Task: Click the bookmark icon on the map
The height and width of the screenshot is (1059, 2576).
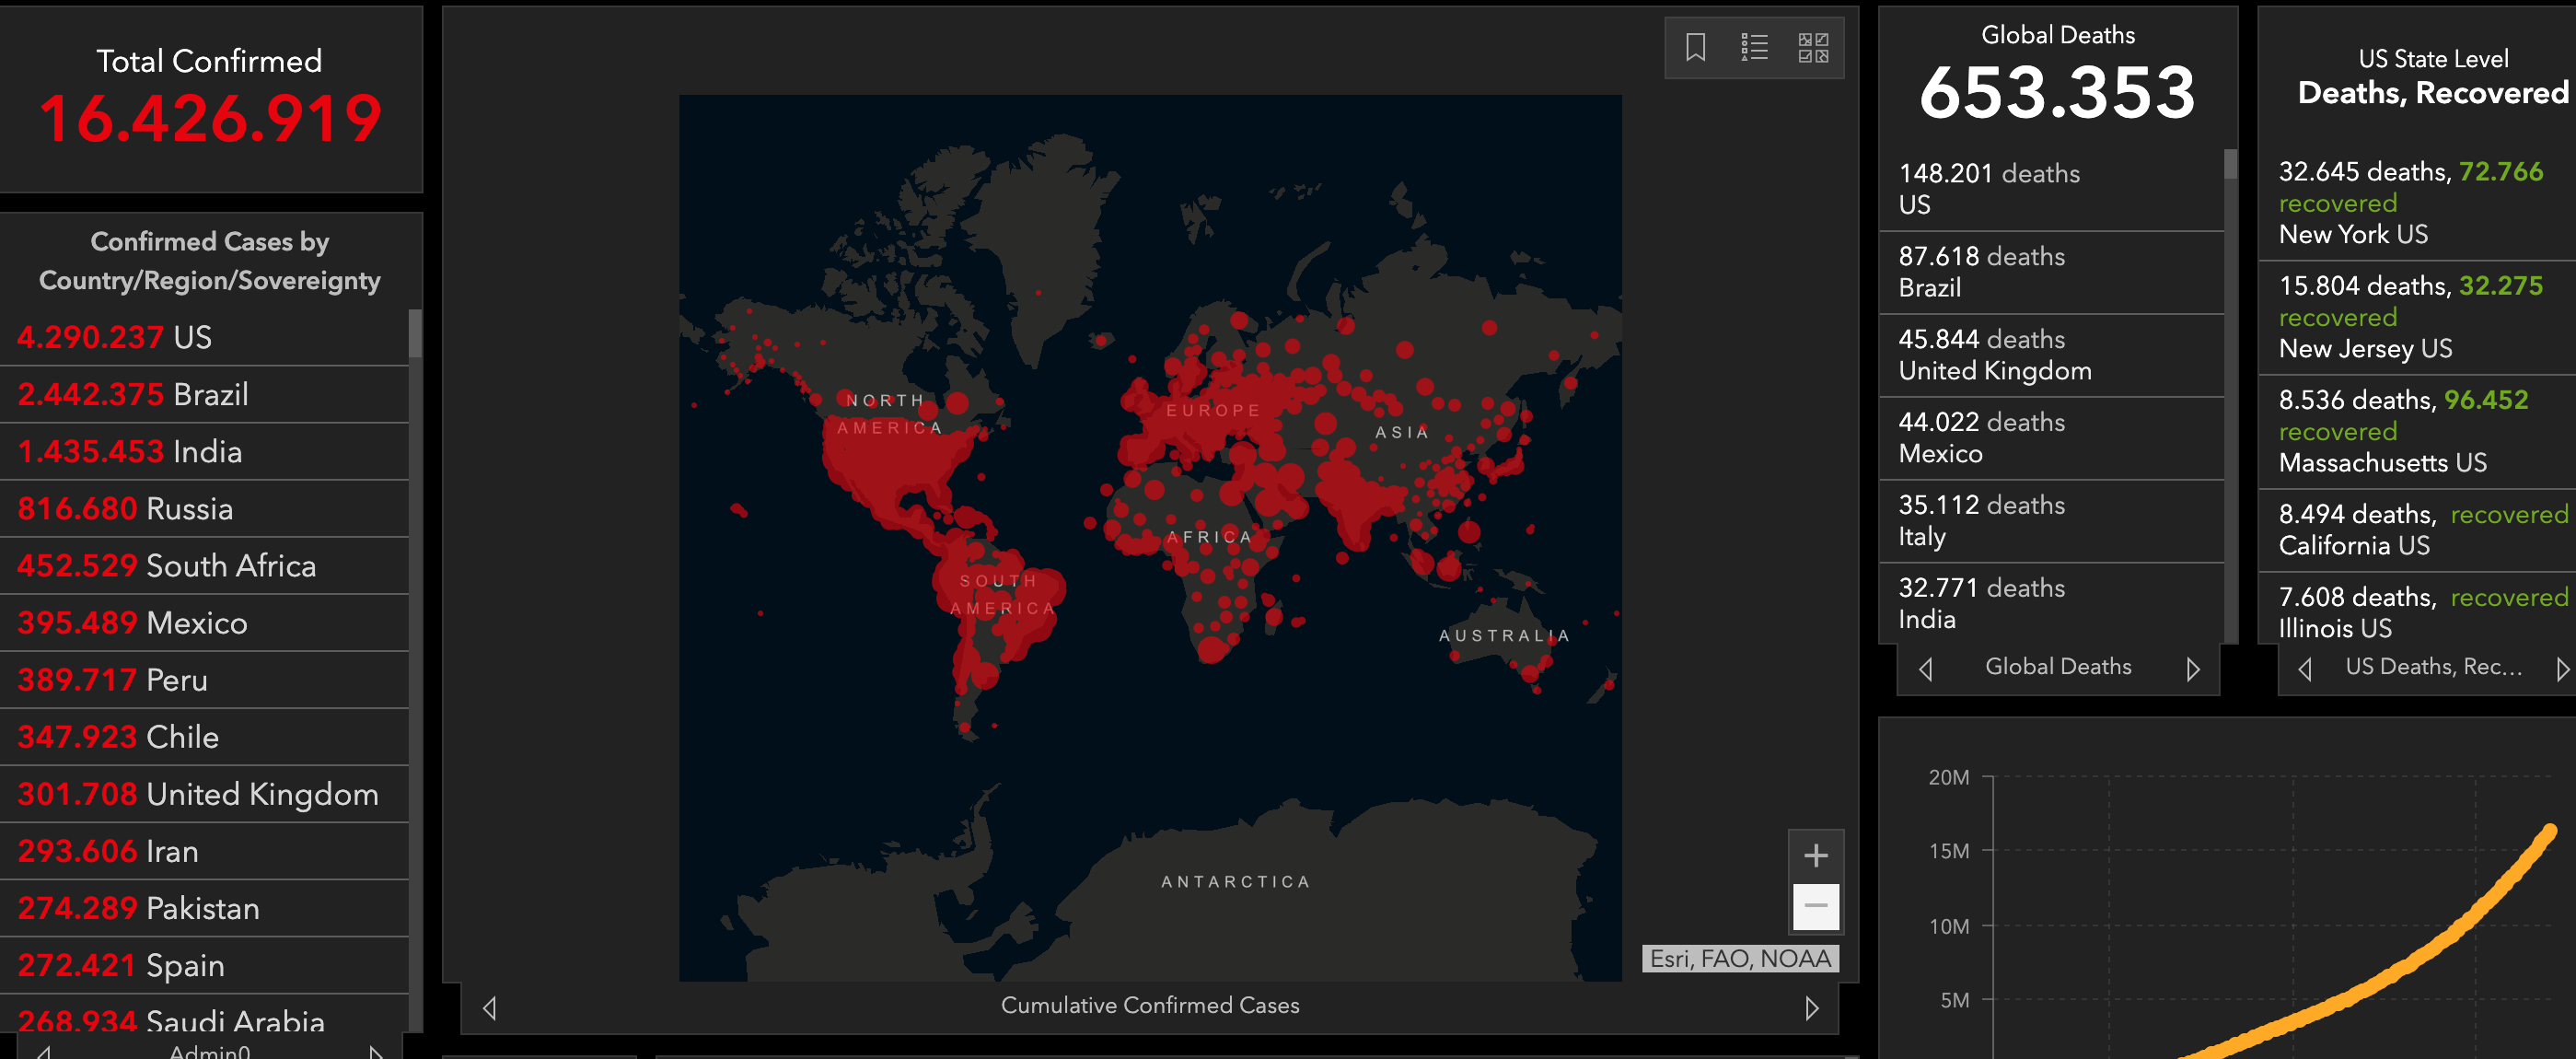Action: (x=1695, y=47)
